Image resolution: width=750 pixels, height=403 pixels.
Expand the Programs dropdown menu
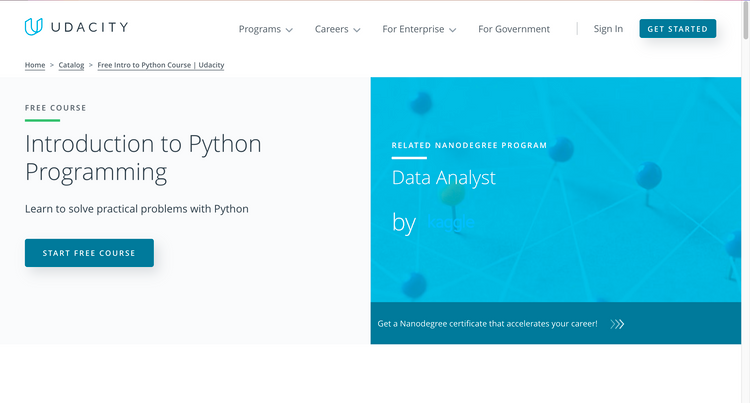(x=265, y=29)
